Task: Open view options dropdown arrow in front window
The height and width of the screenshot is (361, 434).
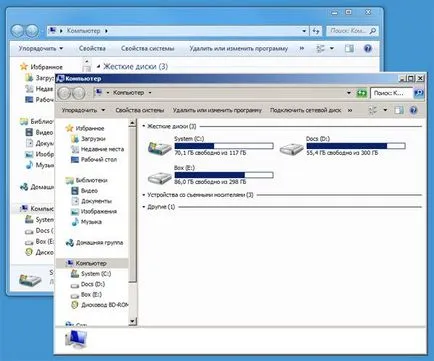Action: click(385, 110)
